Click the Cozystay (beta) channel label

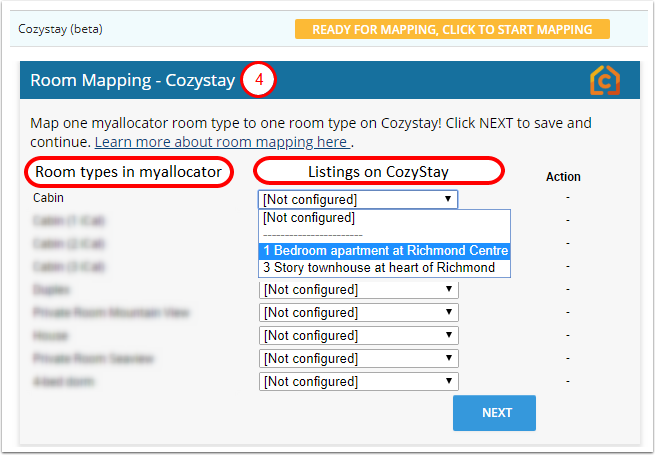tap(60, 29)
